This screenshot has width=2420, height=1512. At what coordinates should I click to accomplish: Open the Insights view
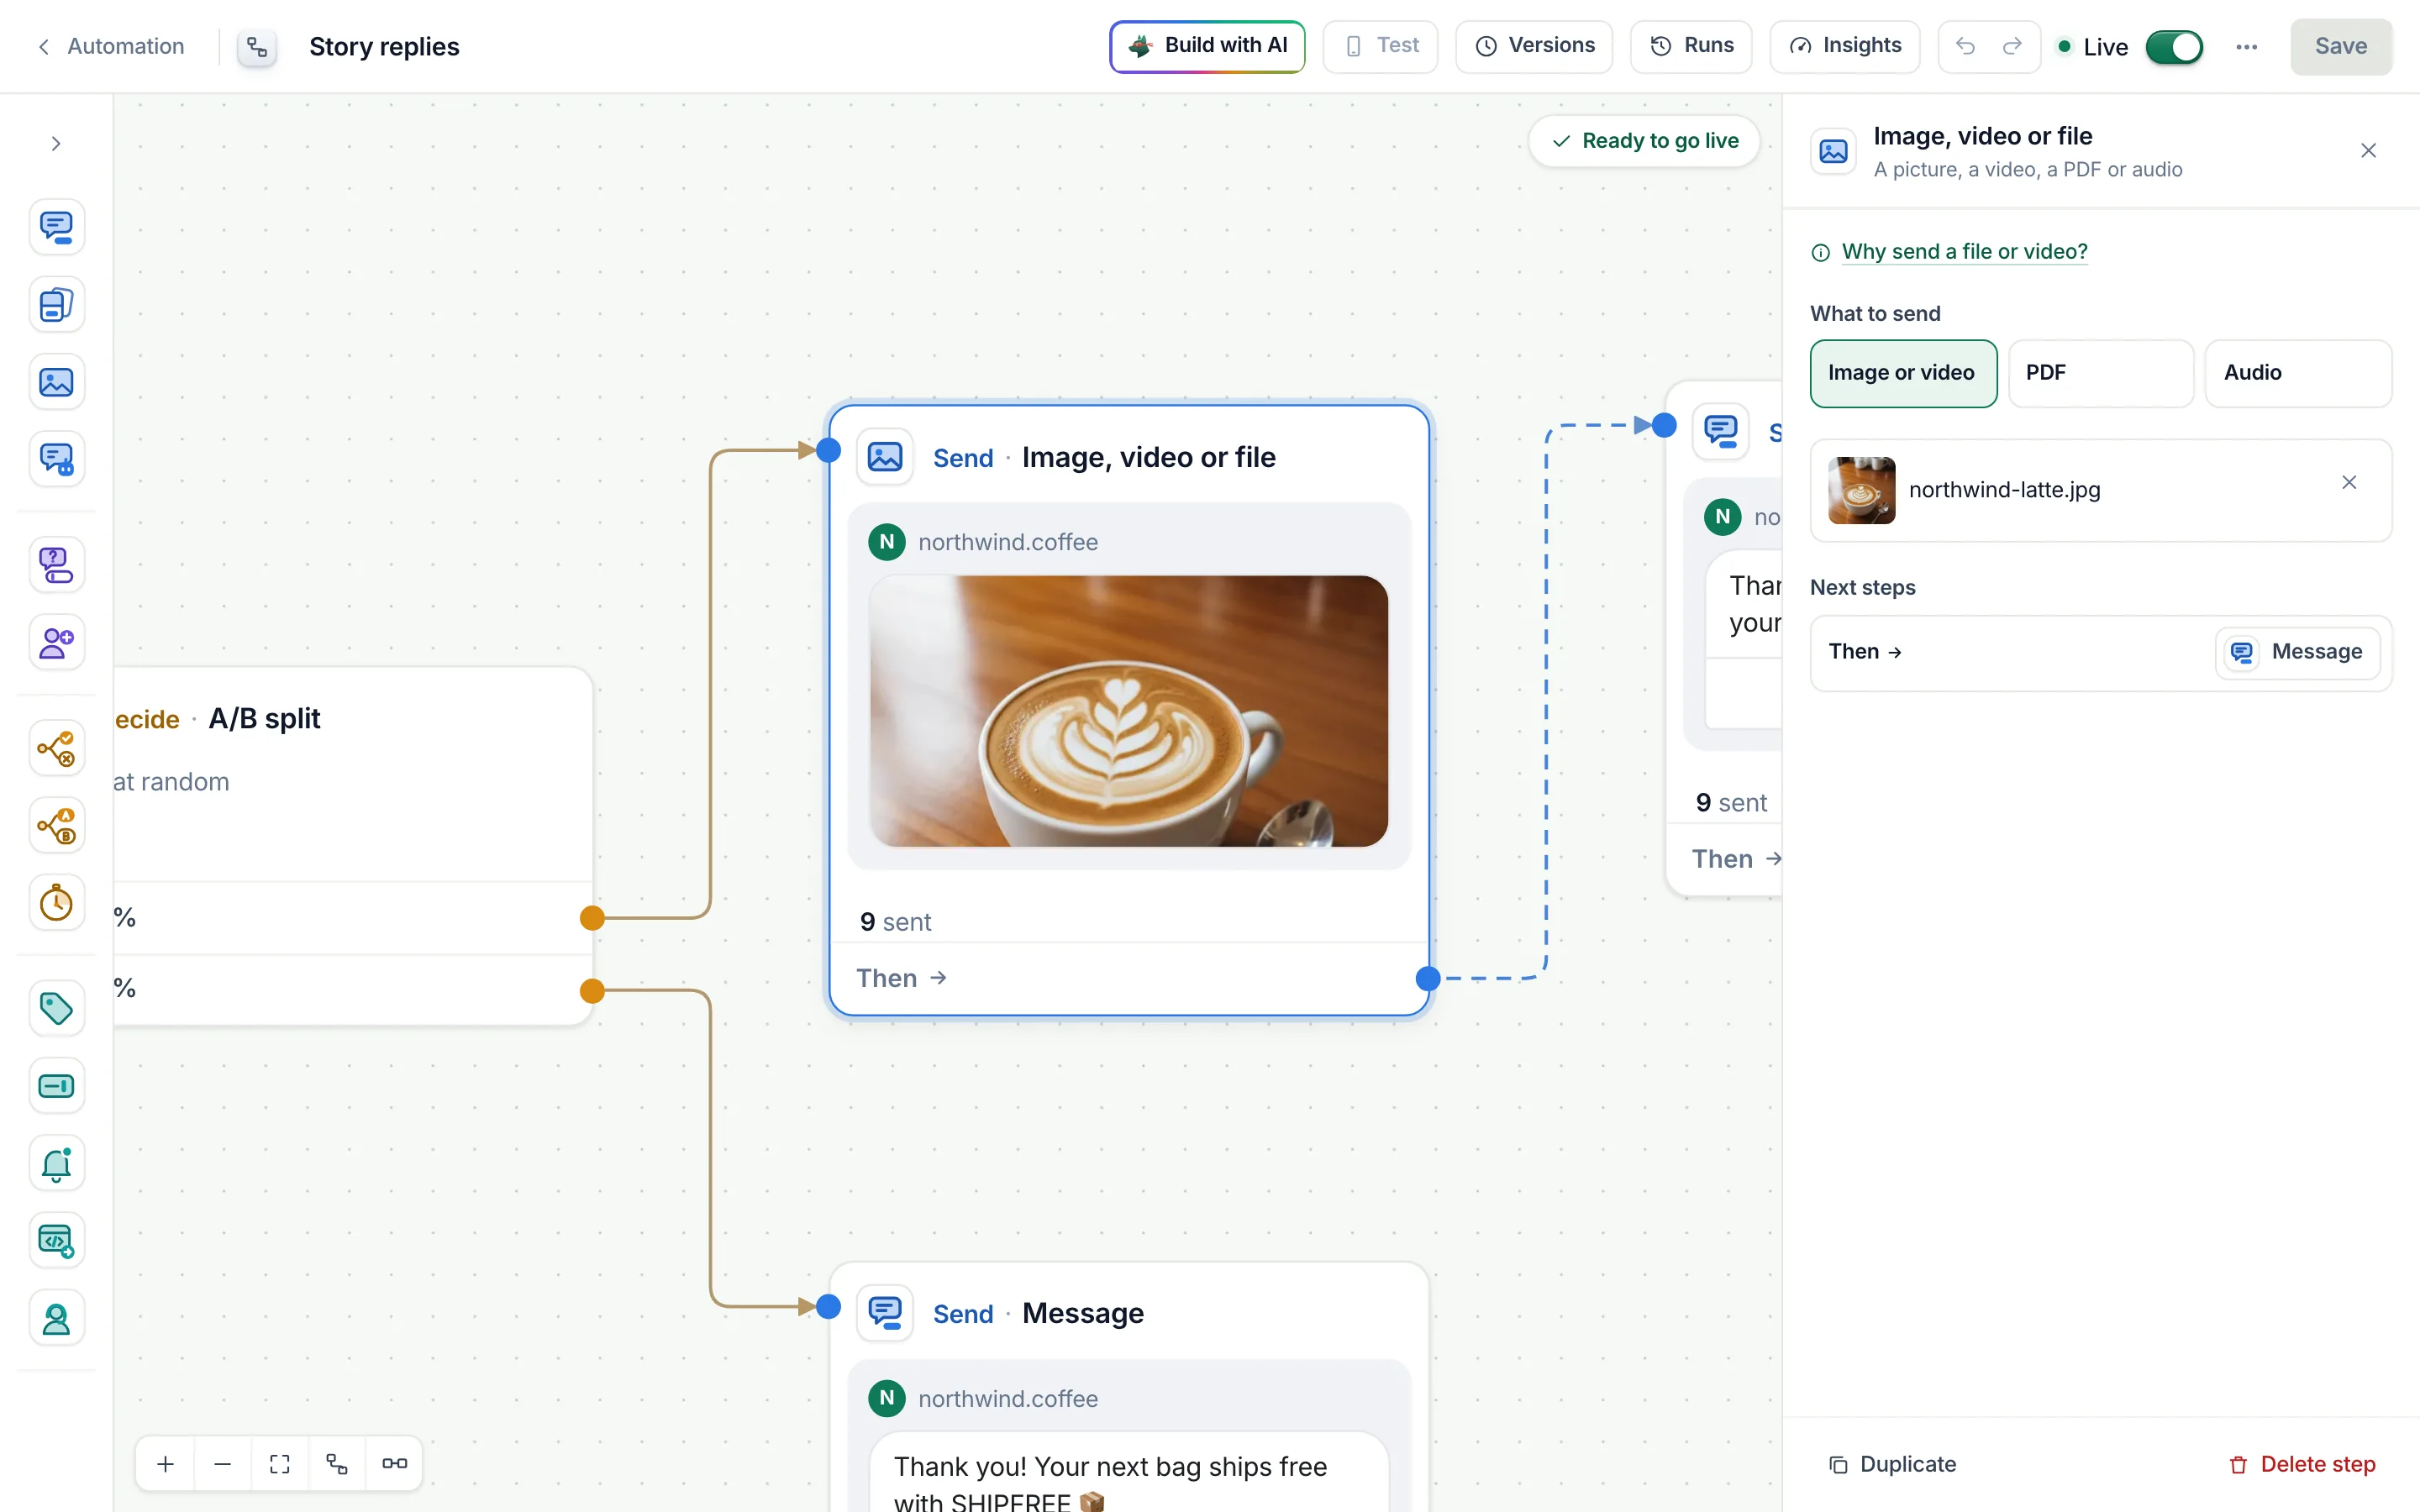tap(1844, 46)
